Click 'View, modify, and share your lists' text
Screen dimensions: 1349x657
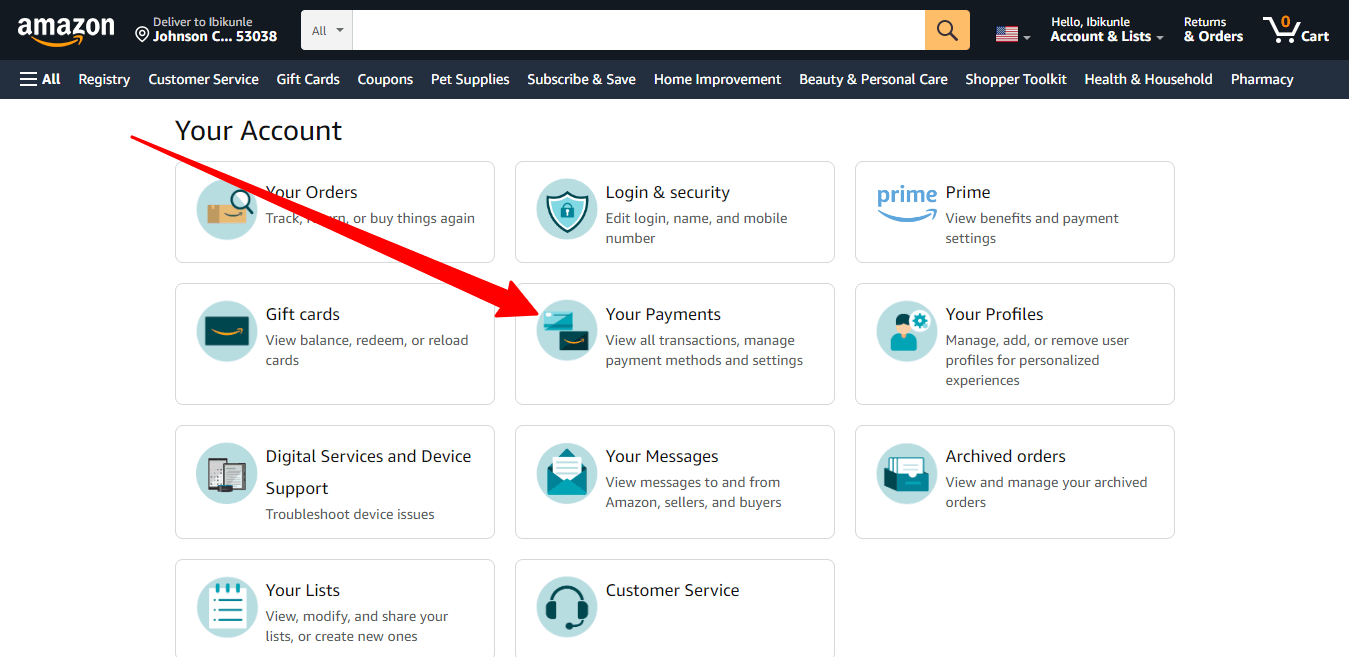point(357,626)
